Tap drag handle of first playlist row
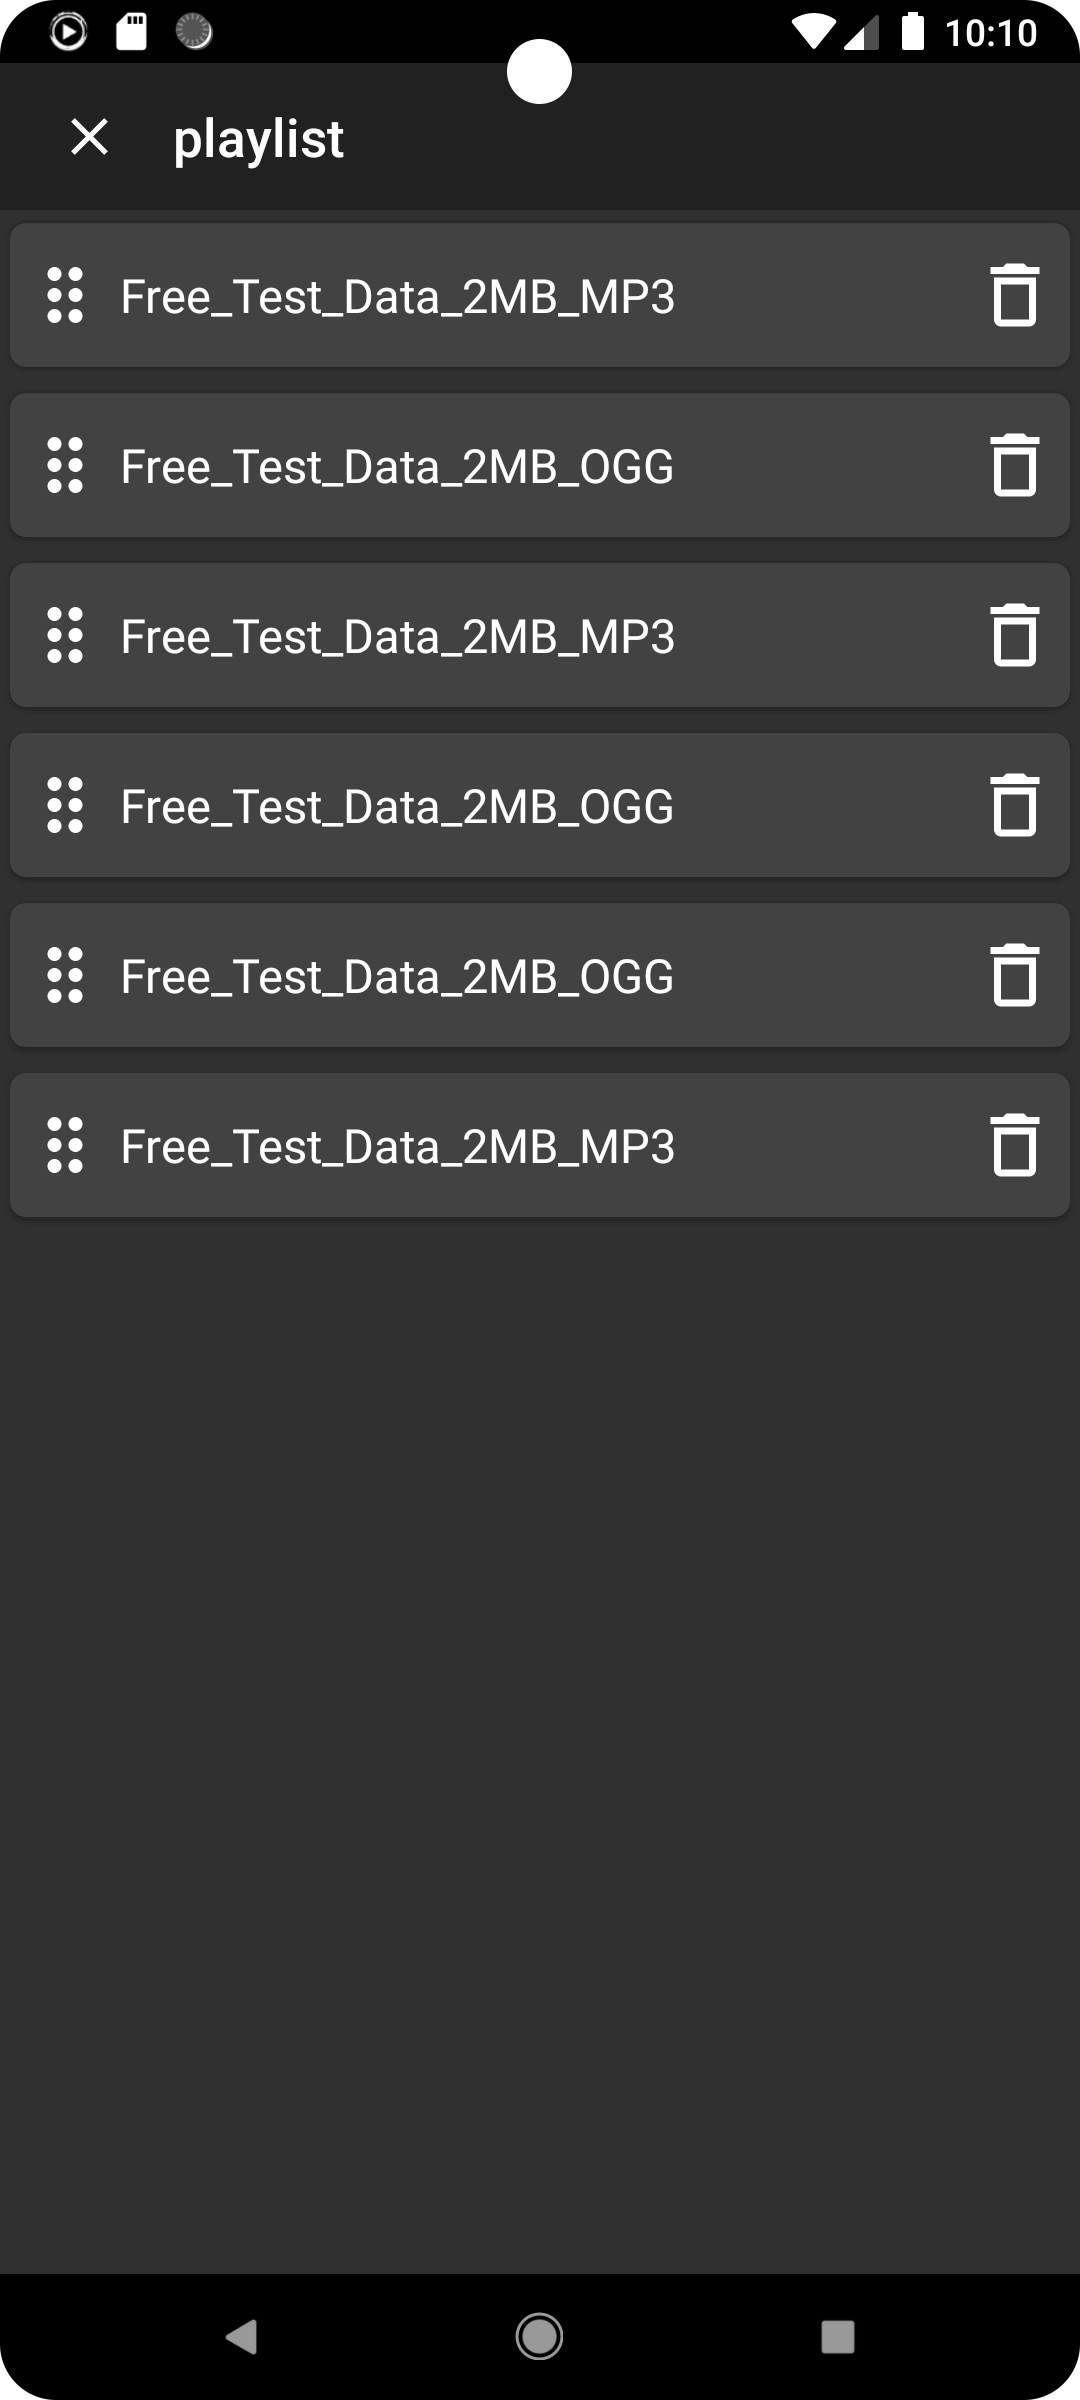 click(65, 295)
